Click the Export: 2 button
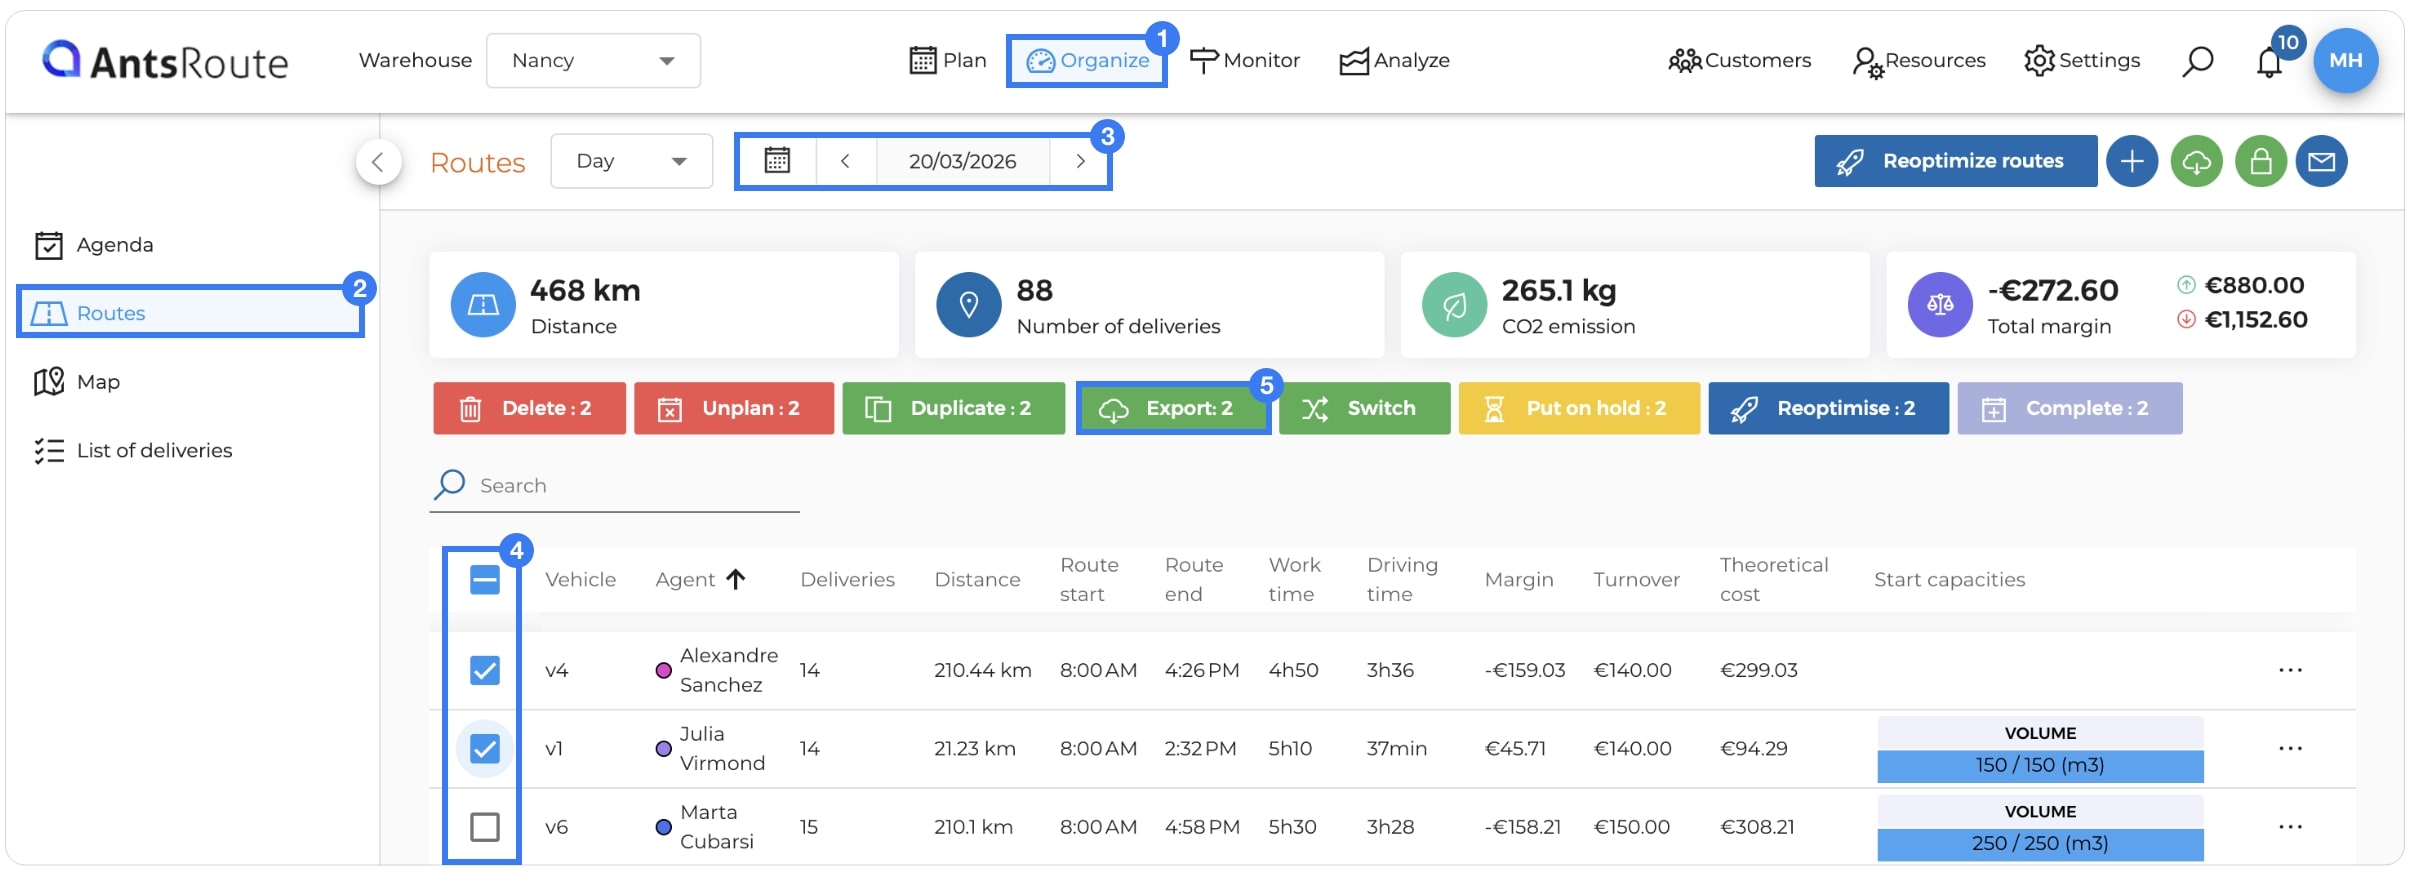 pyautogui.click(x=1173, y=408)
